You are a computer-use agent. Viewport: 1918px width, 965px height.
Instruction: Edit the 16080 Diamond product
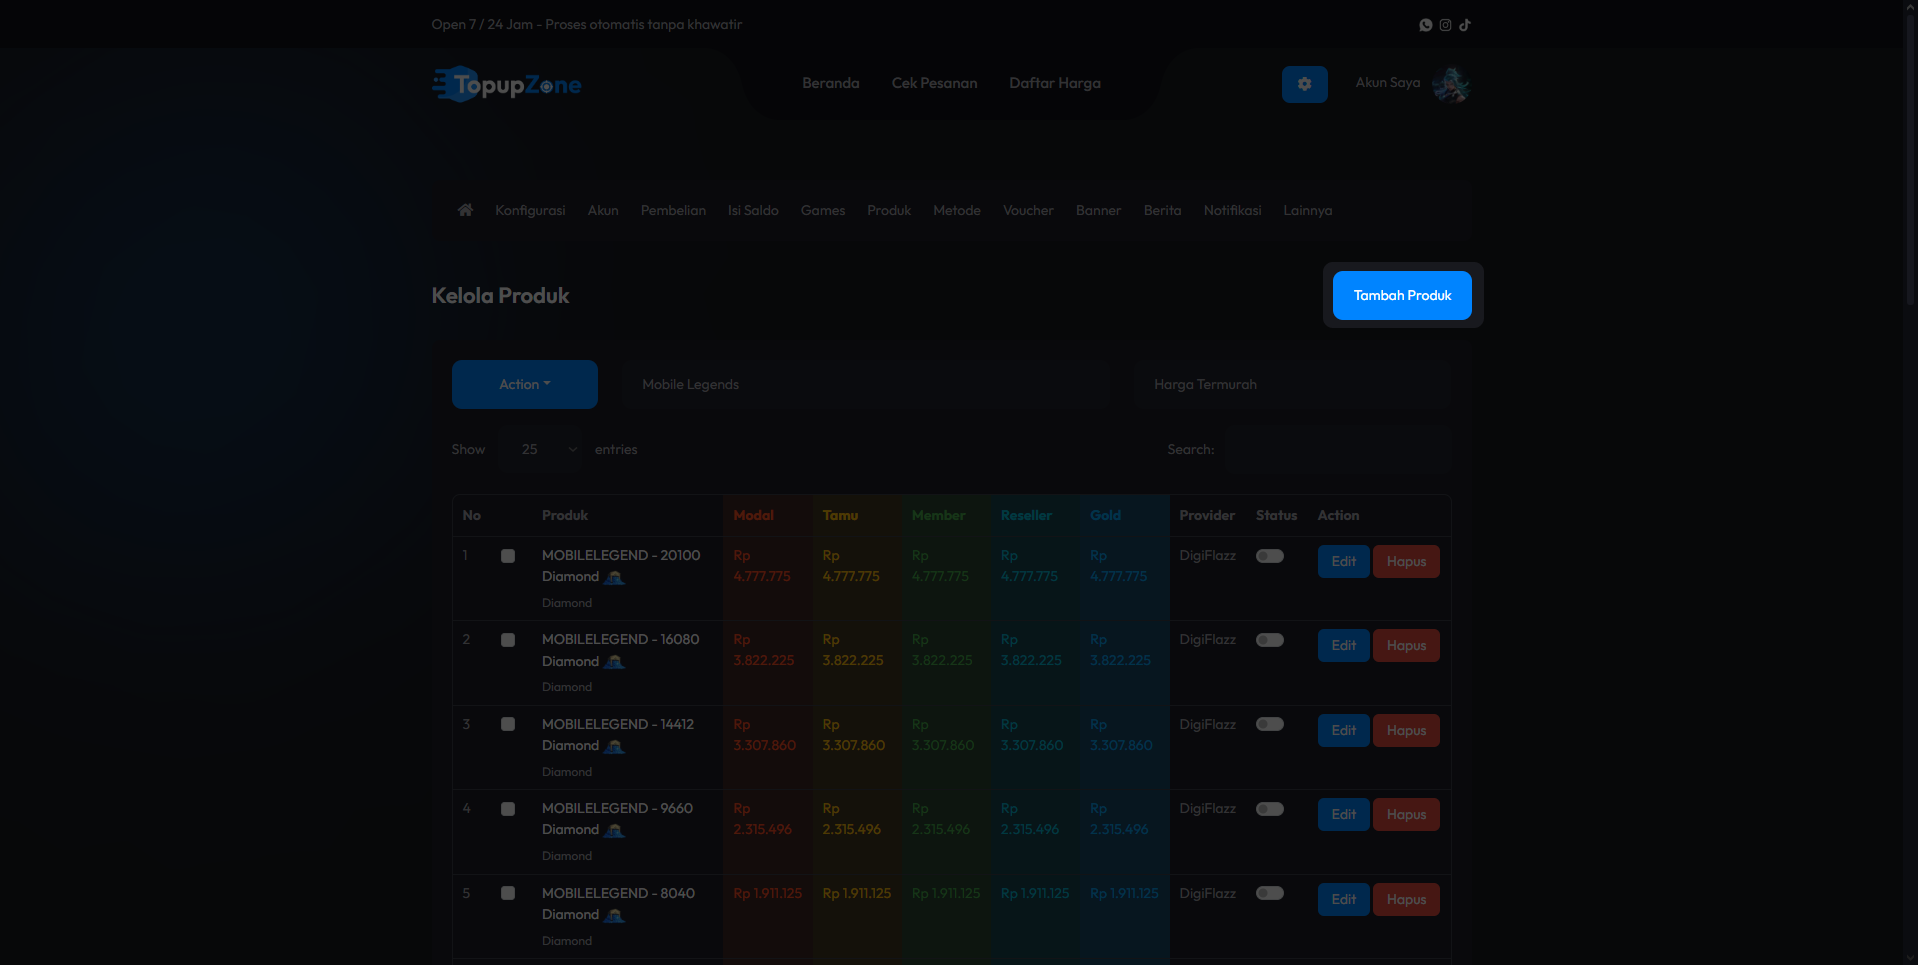pos(1344,646)
